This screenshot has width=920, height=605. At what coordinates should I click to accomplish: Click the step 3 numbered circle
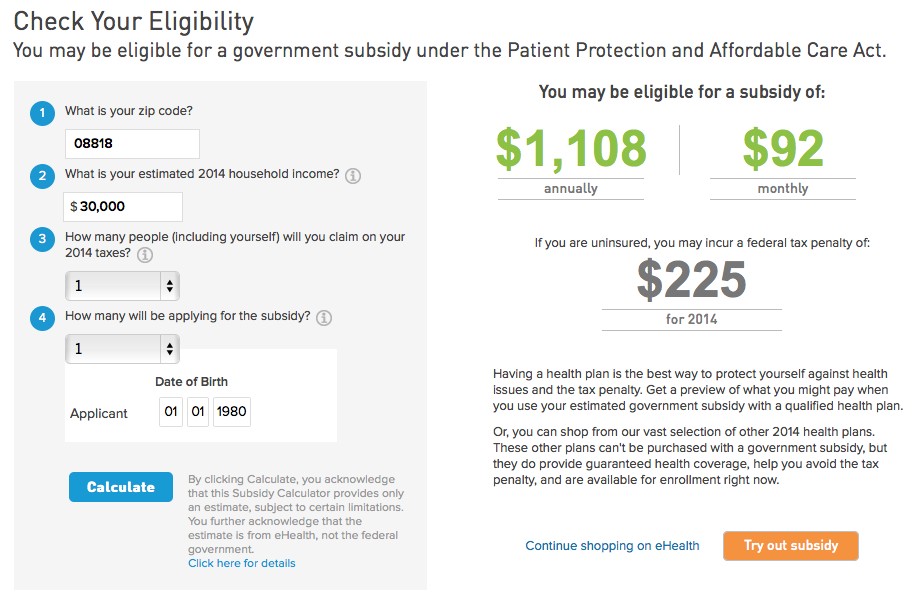click(42, 239)
